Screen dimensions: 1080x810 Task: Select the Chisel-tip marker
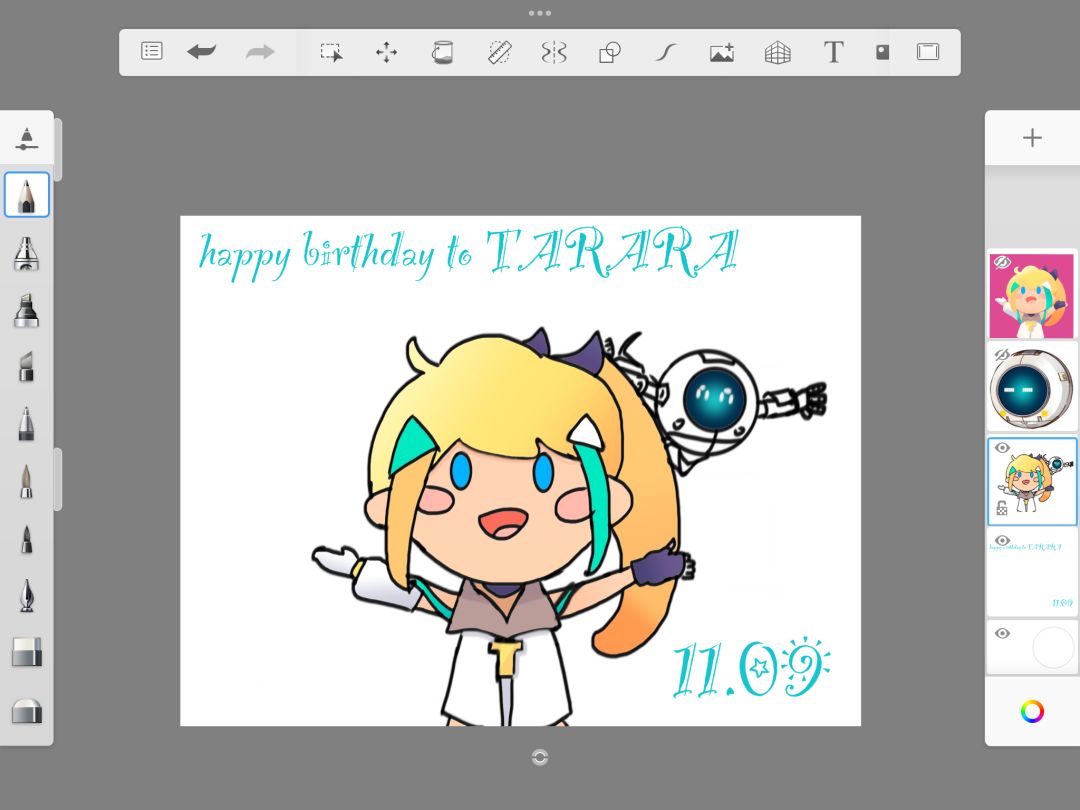pos(26,366)
